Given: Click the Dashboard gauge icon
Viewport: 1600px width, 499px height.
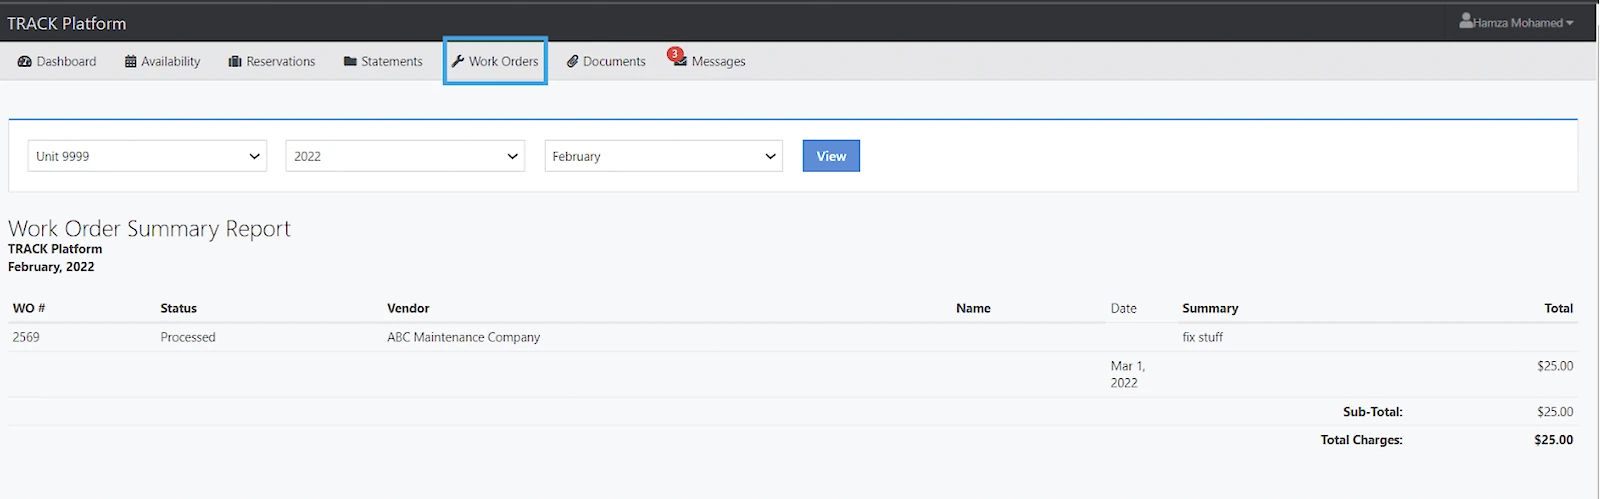Looking at the screenshot, I should tap(25, 62).
